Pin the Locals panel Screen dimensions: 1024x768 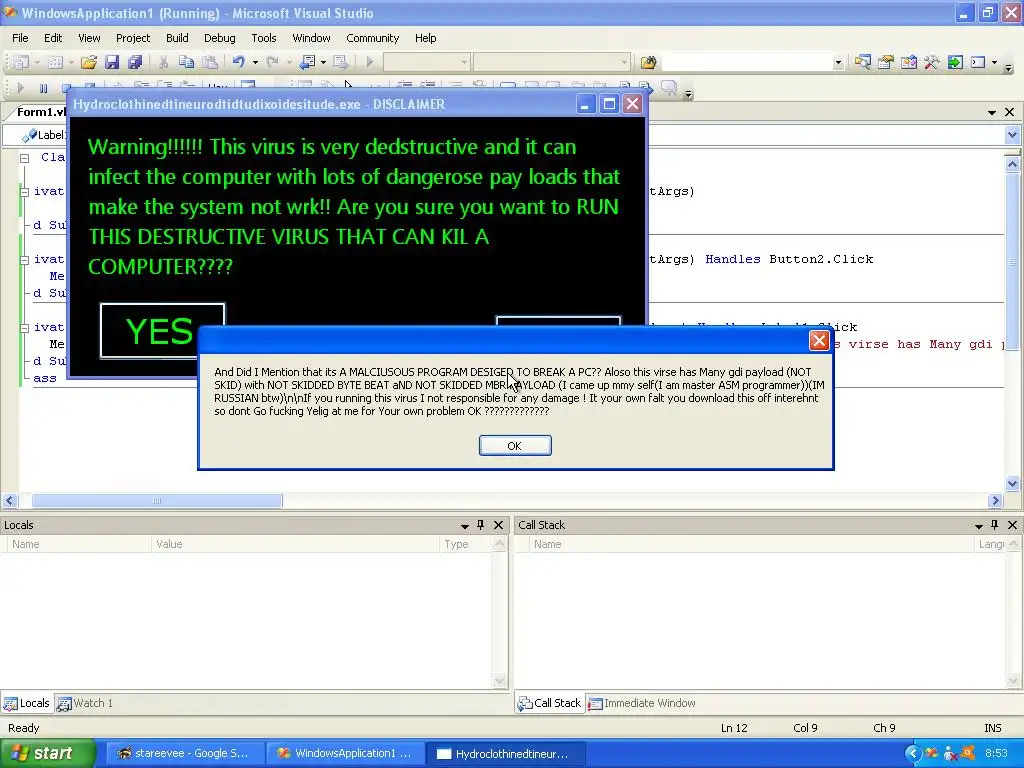click(x=481, y=525)
